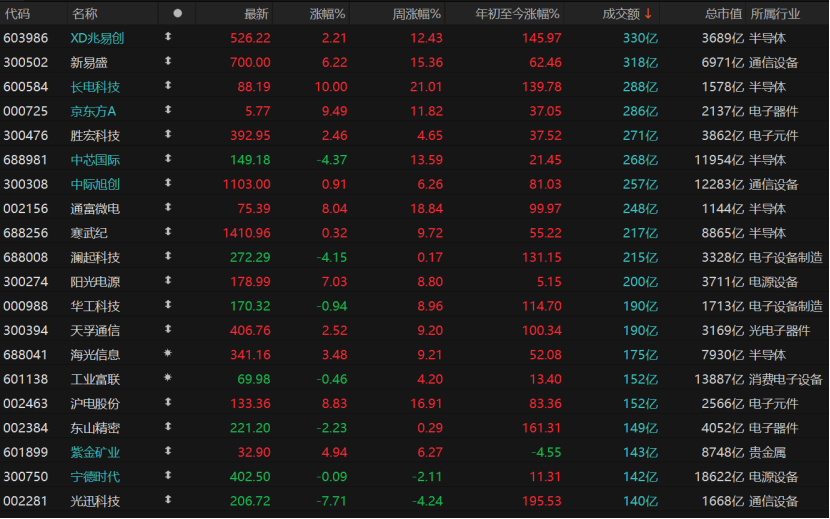Click the circle dot column header
The width and height of the screenshot is (830, 519).
click(x=177, y=13)
